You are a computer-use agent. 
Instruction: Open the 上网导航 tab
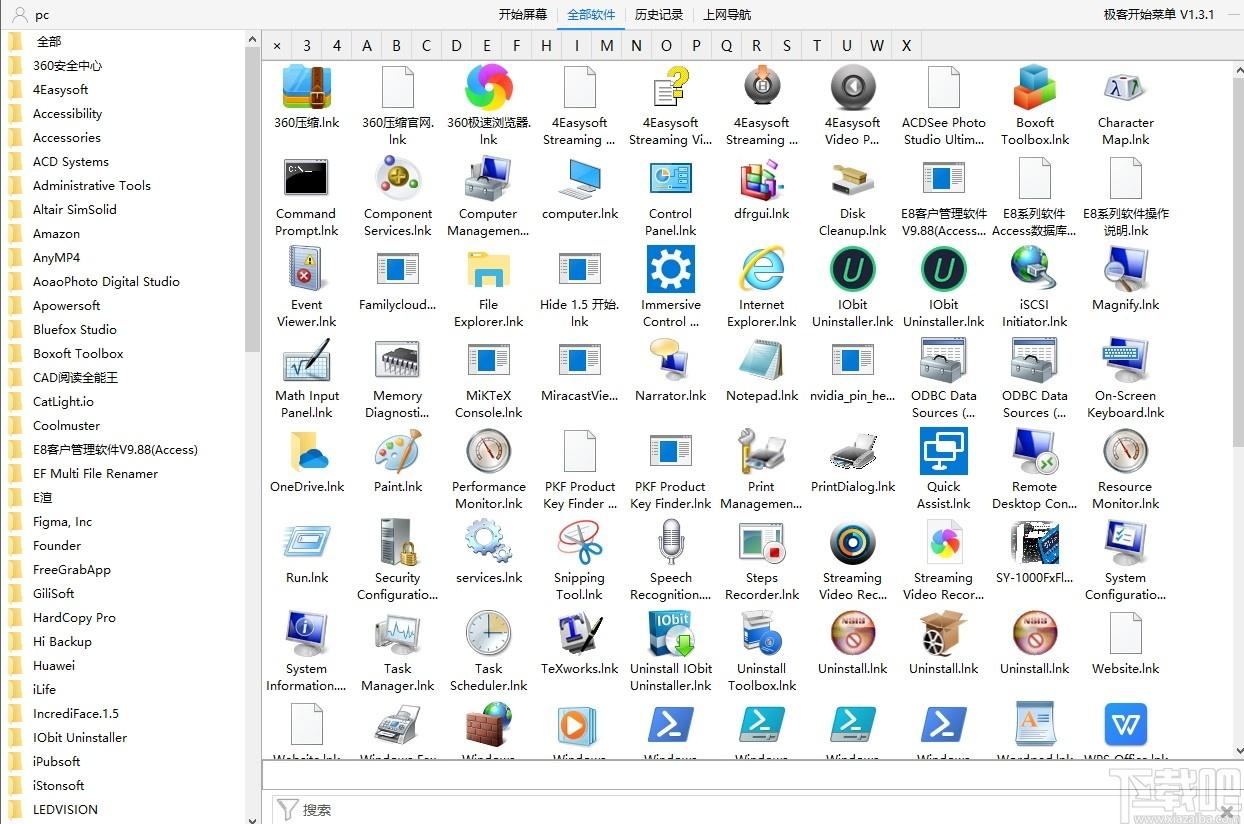coord(727,15)
